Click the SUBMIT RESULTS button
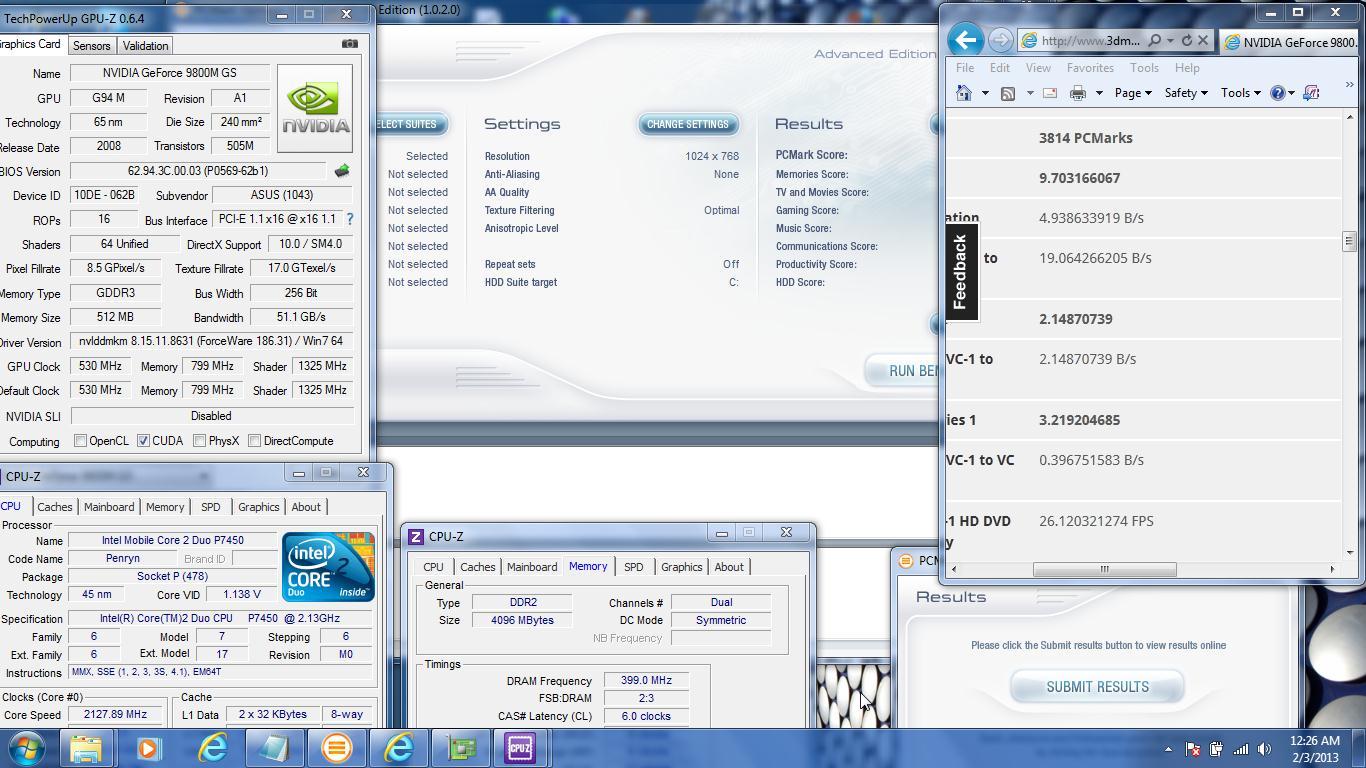1366x768 pixels. point(1097,687)
